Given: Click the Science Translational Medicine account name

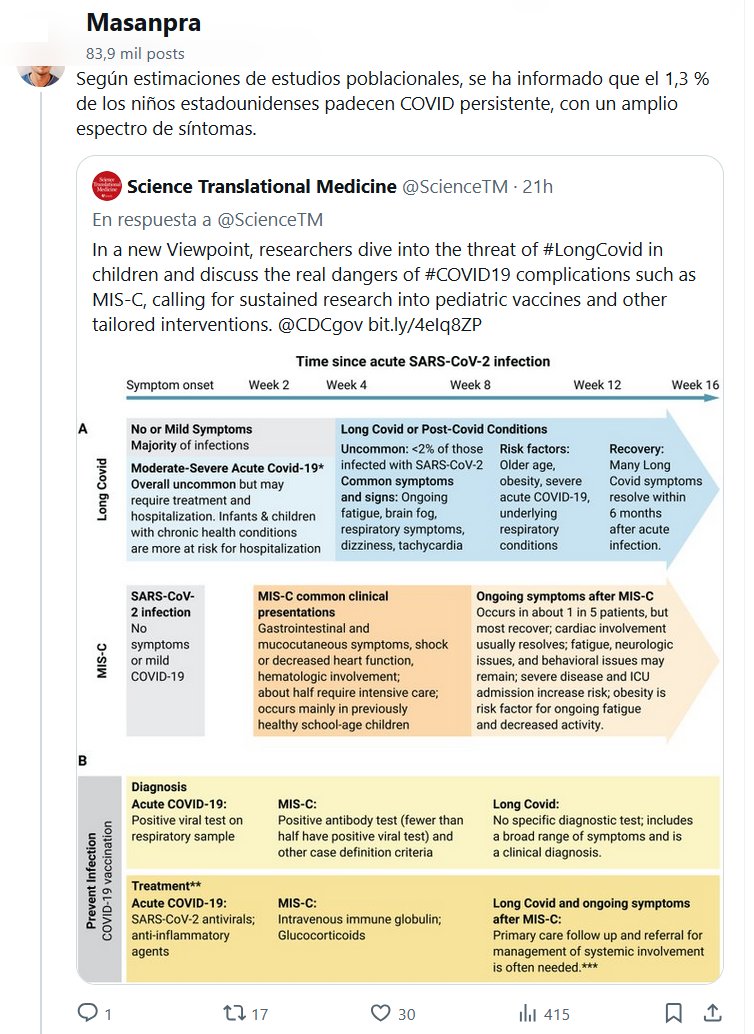Looking at the screenshot, I should point(260,186).
